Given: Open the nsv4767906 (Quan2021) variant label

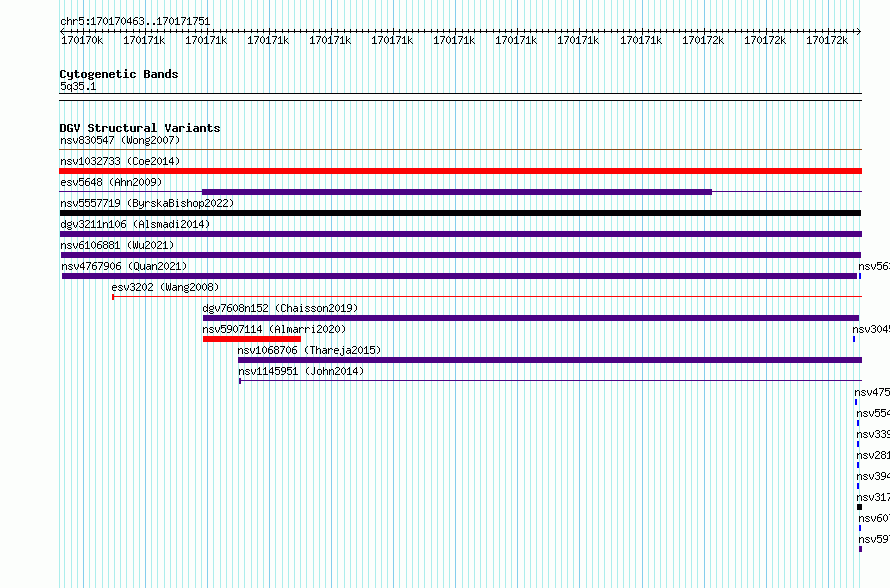Looking at the screenshot, I should tap(124, 266).
